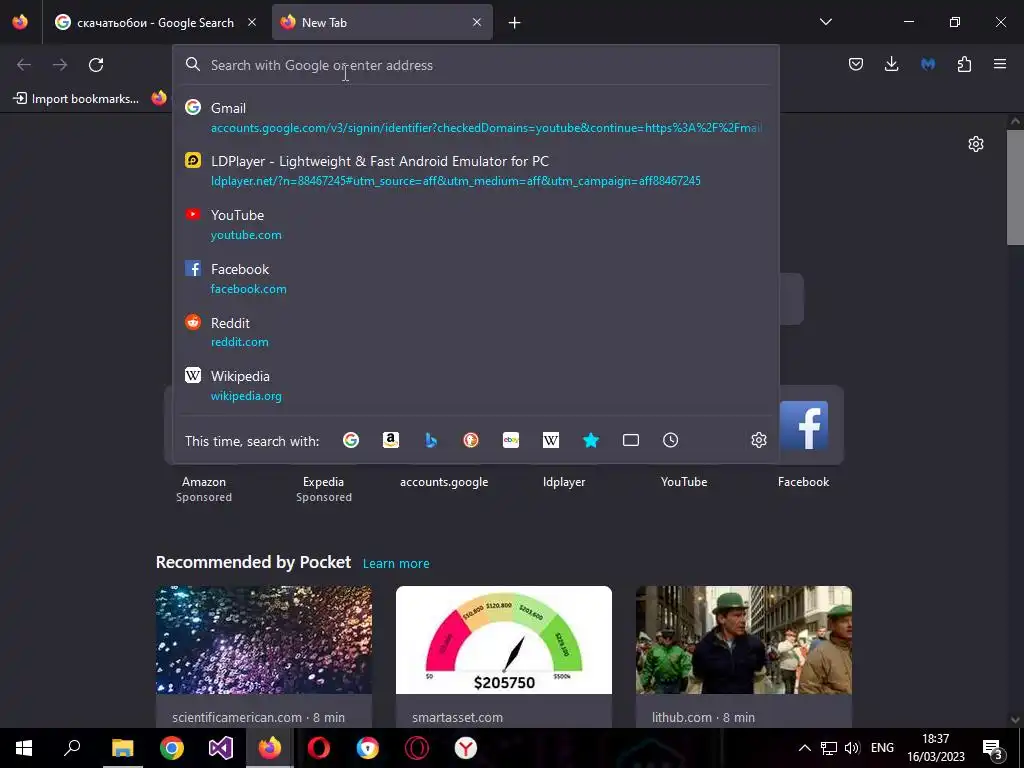Click the blue M extension icon
Screen dimensions: 1024x768
click(928, 64)
